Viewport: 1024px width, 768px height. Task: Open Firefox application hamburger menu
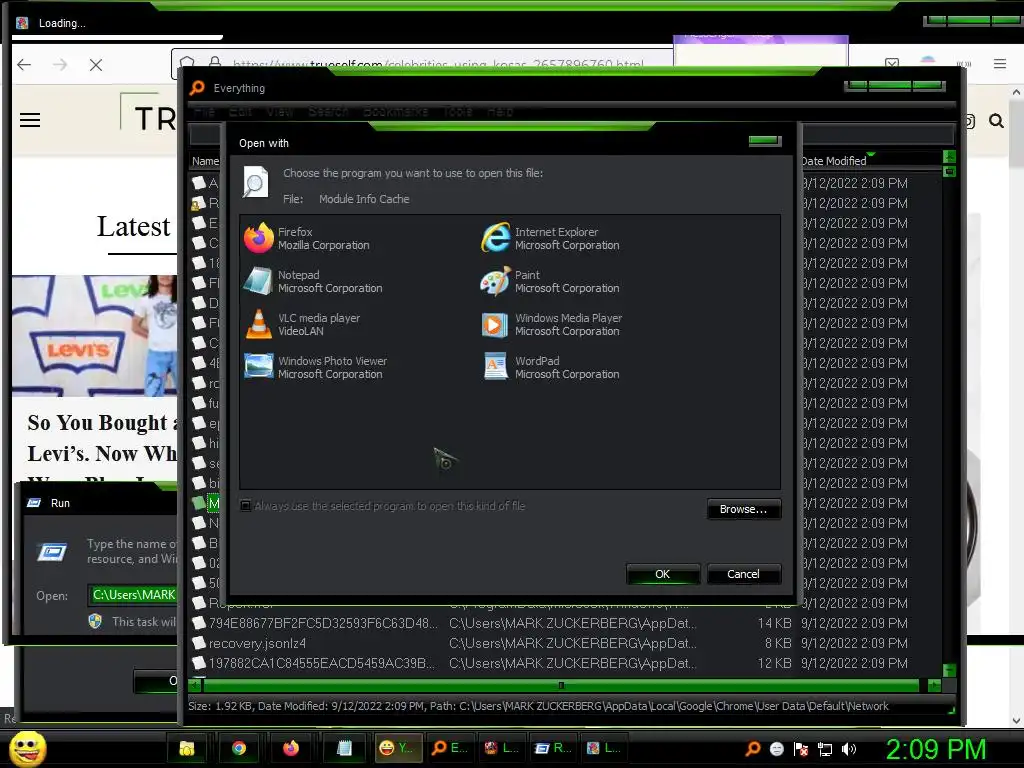[1000, 64]
